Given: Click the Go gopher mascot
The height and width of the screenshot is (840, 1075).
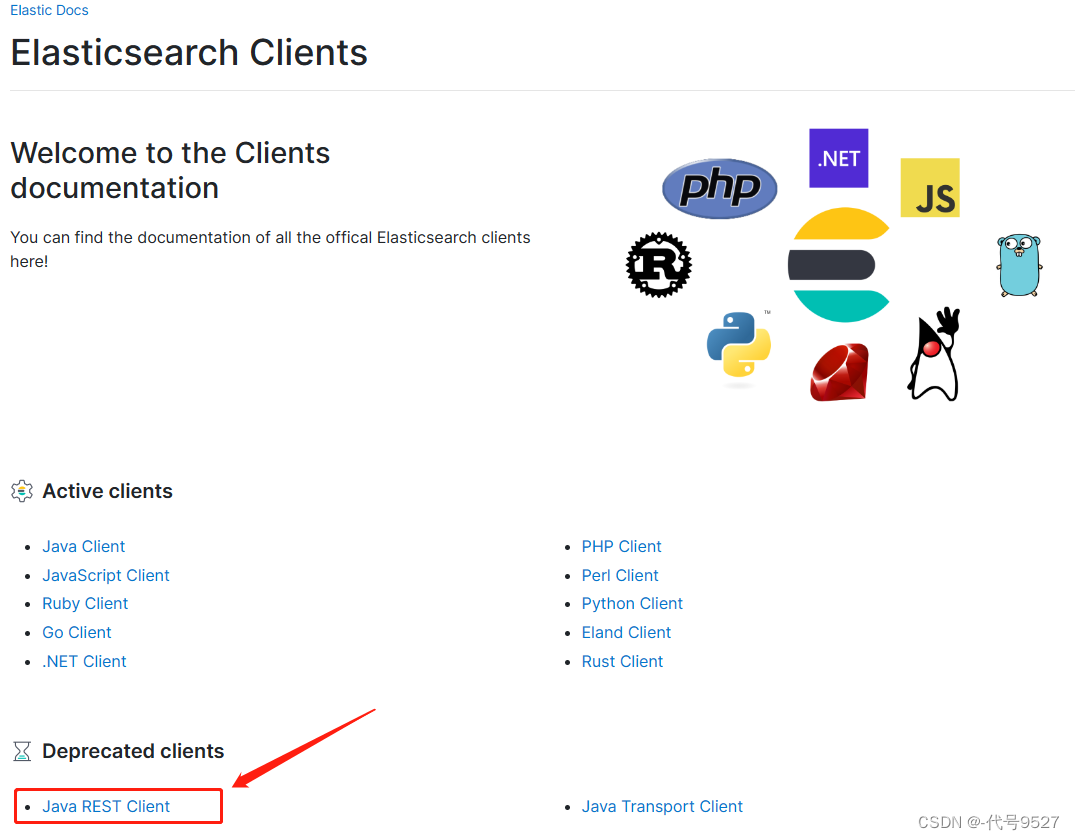Looking at the screenshot, I should coord(1019,265).
